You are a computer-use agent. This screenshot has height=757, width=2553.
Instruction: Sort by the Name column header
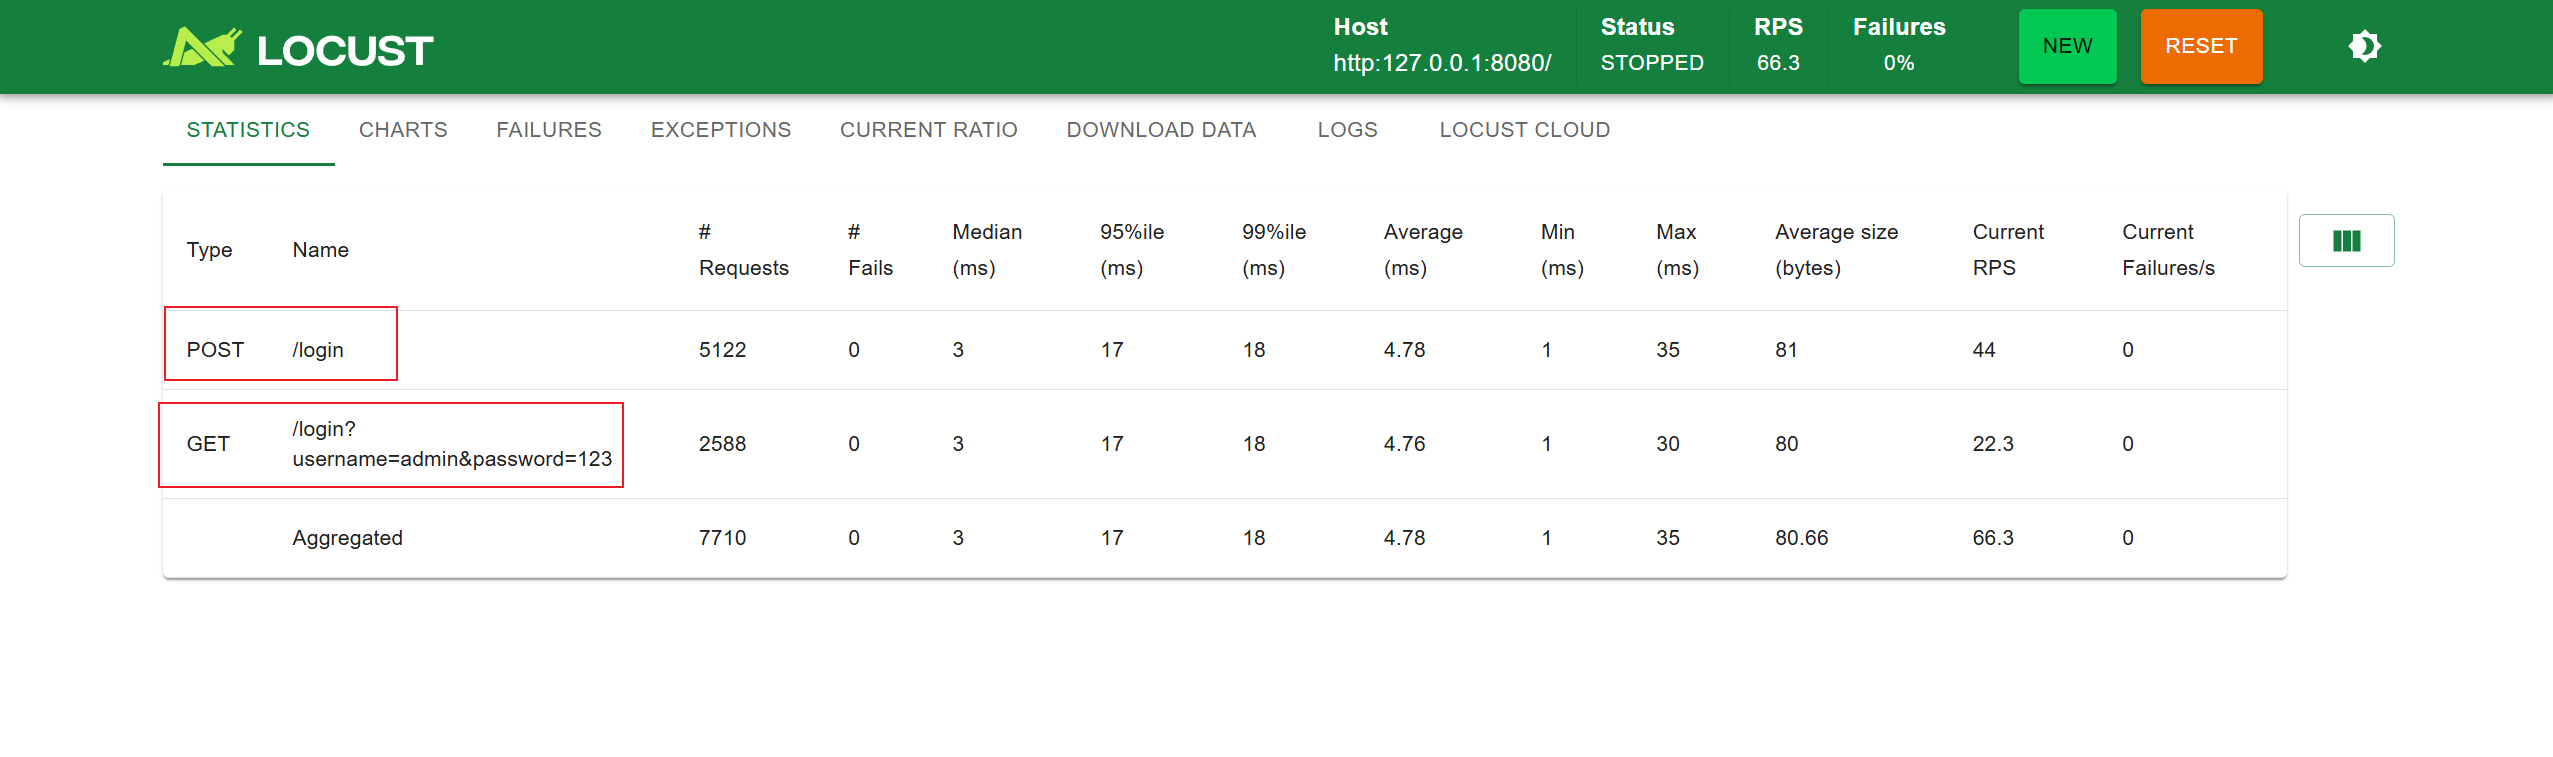(x=320, y=250)
